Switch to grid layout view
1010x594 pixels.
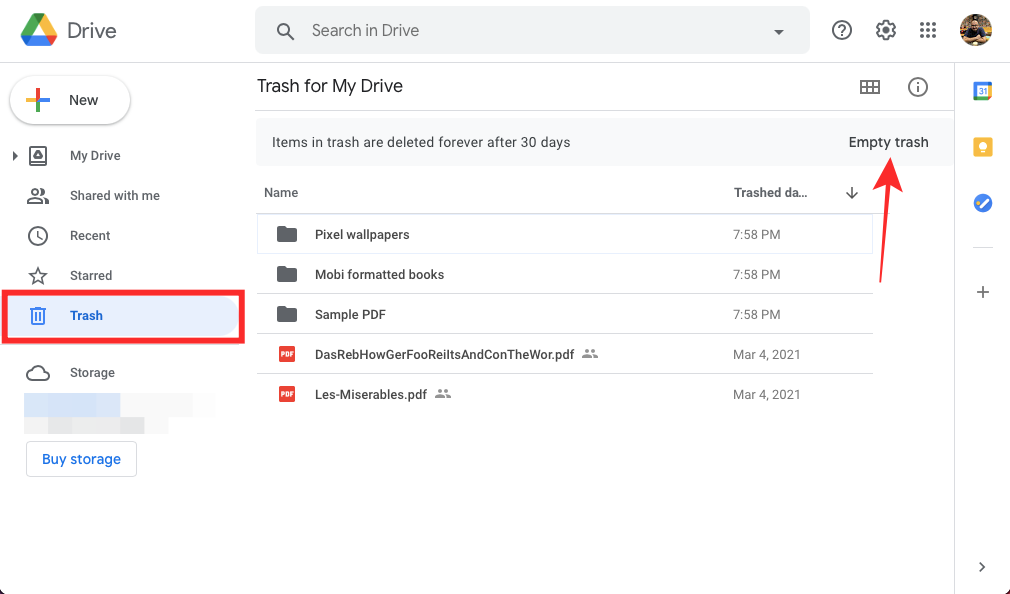[870, 87]
